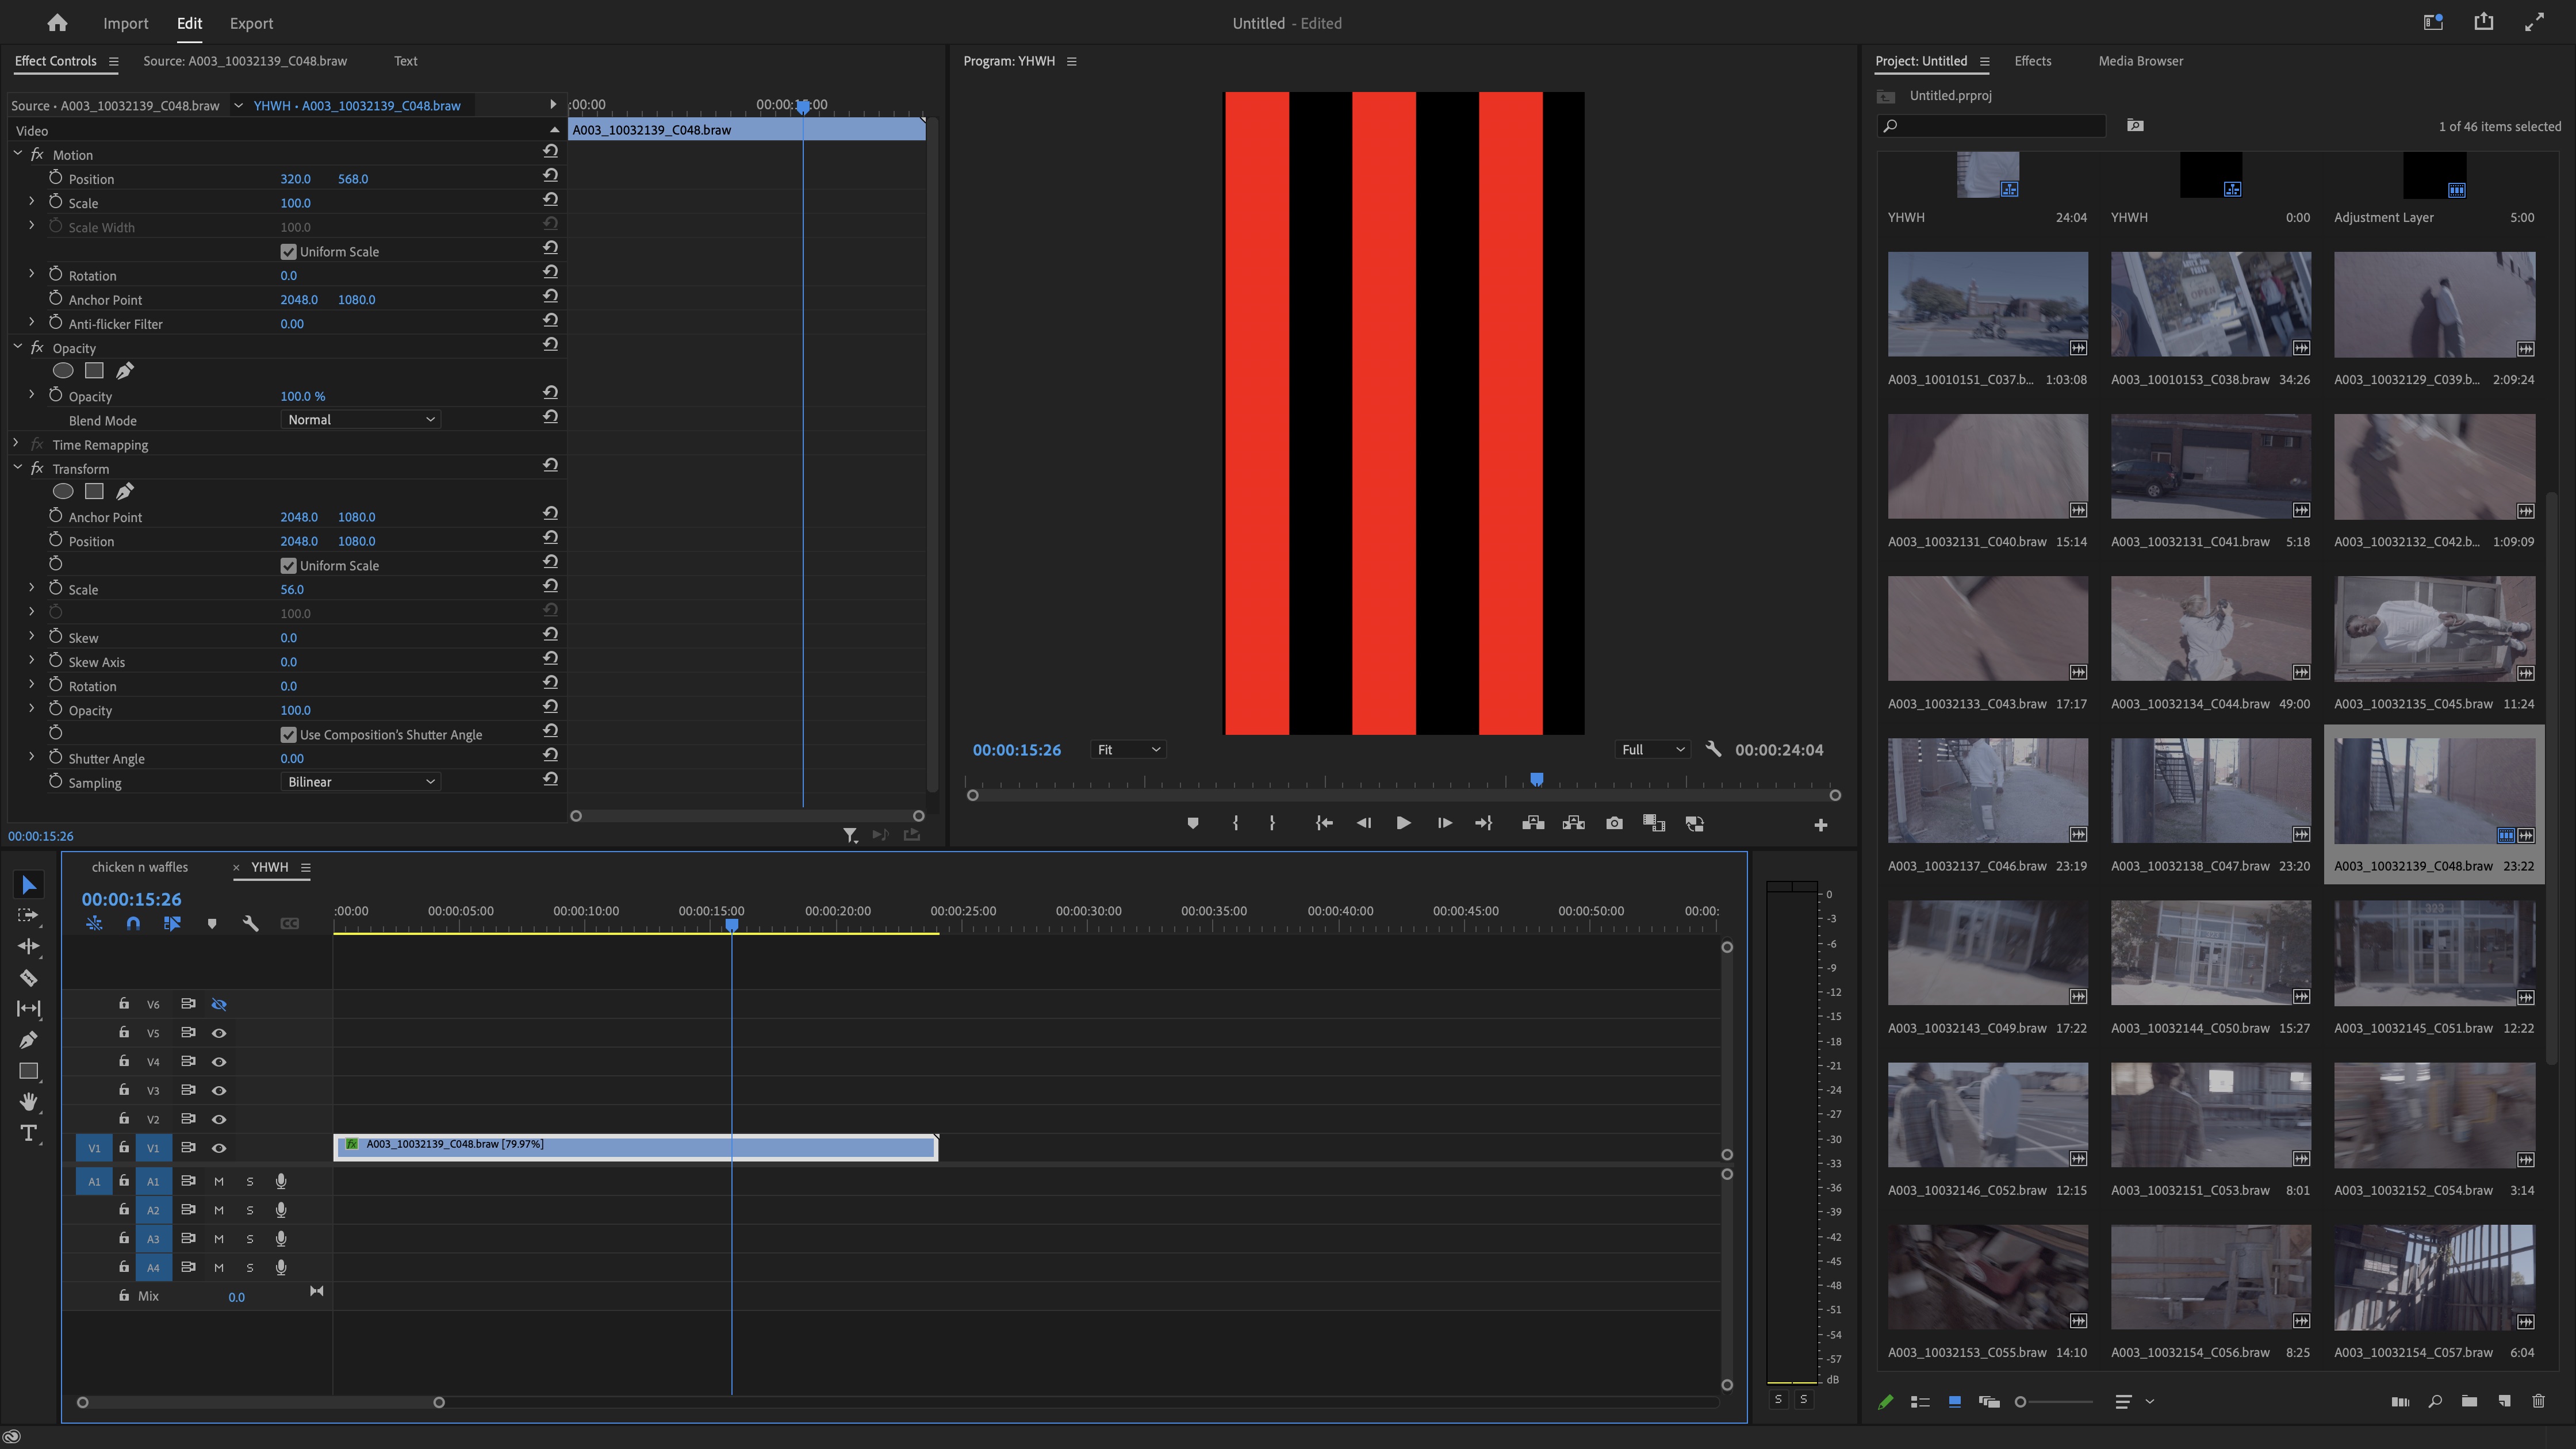The height and width of the screenshot is (1449, 2576).
Task: Expand the Time Remapping section
Action: pyautogui.click(x=16, y=443)
